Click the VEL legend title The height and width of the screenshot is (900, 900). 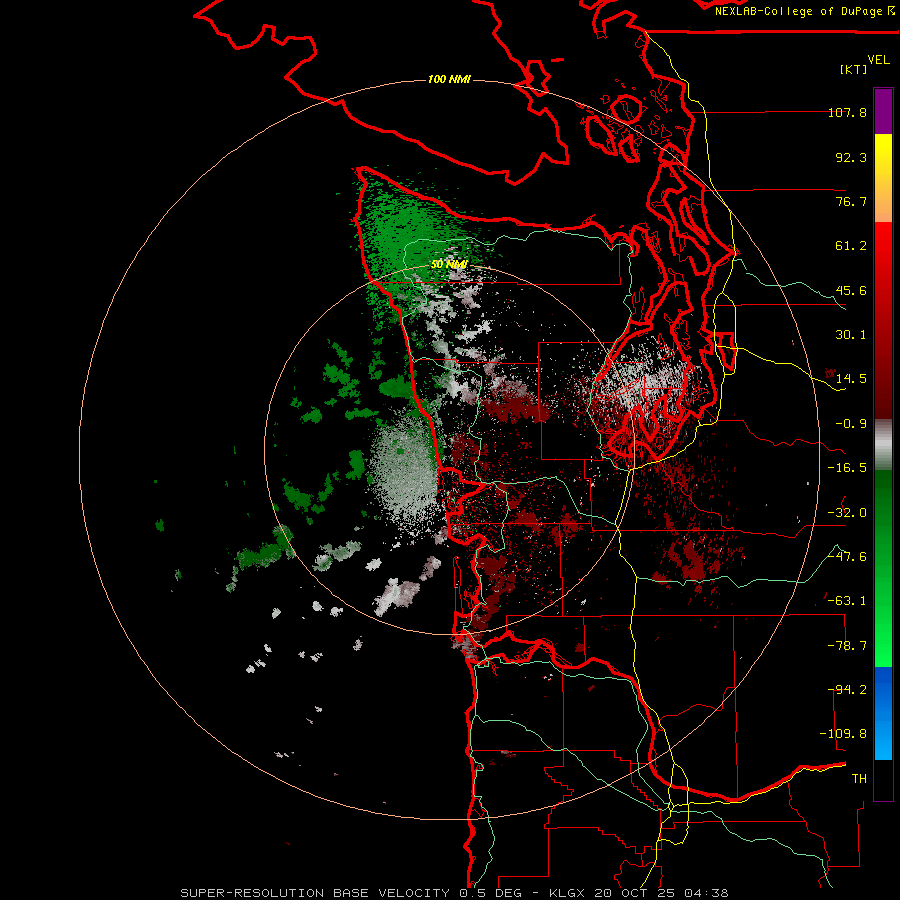coord(878,60)
